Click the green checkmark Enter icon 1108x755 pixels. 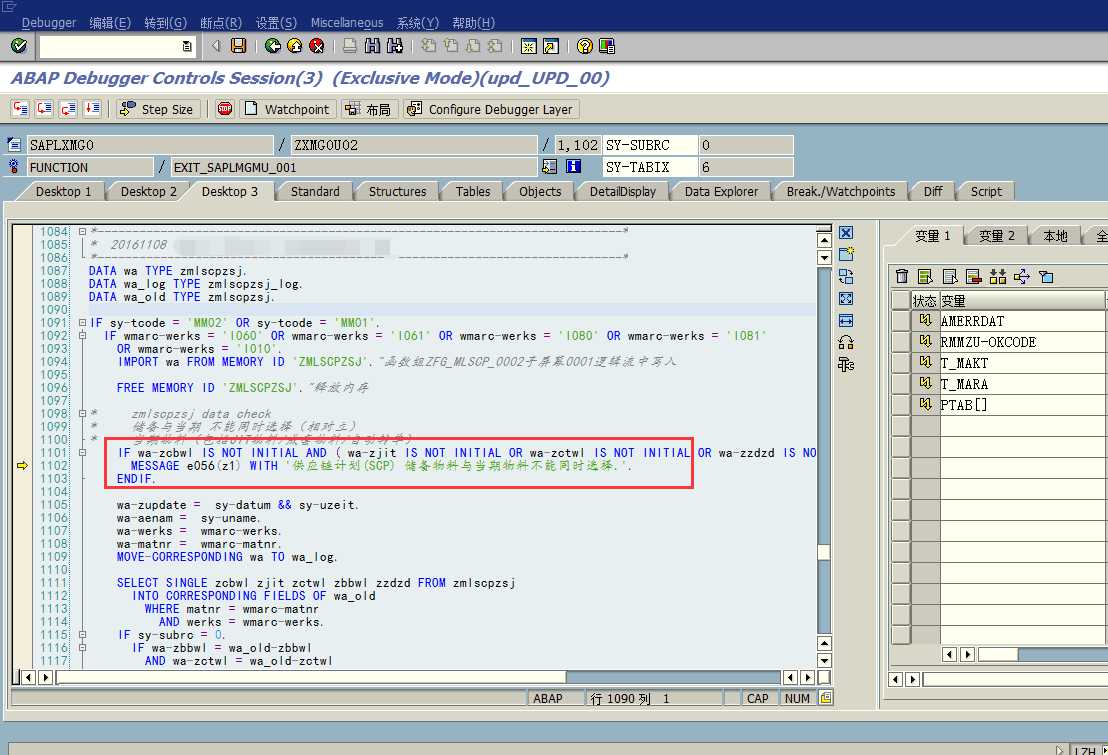[x=19, y=46]
